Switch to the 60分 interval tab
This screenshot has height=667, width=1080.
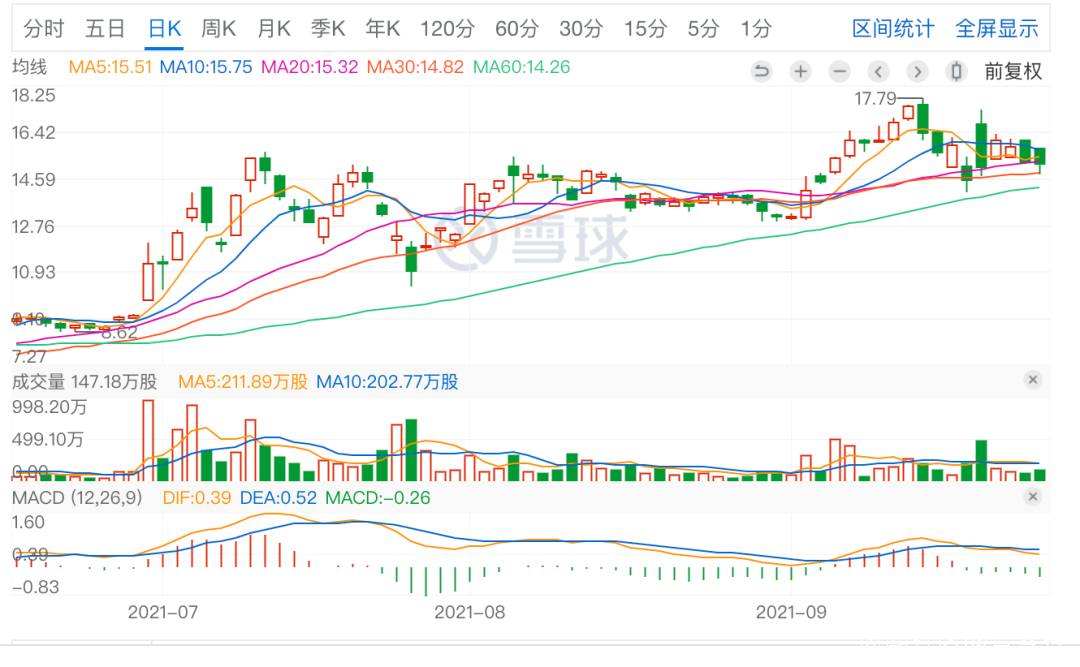click(x=516, y=29)
